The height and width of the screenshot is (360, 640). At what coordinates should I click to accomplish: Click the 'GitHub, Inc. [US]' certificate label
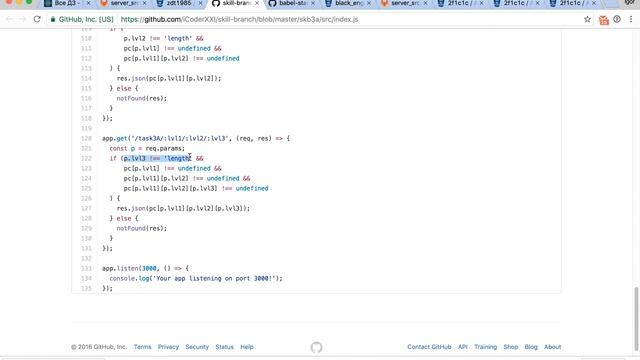[86, 19]
